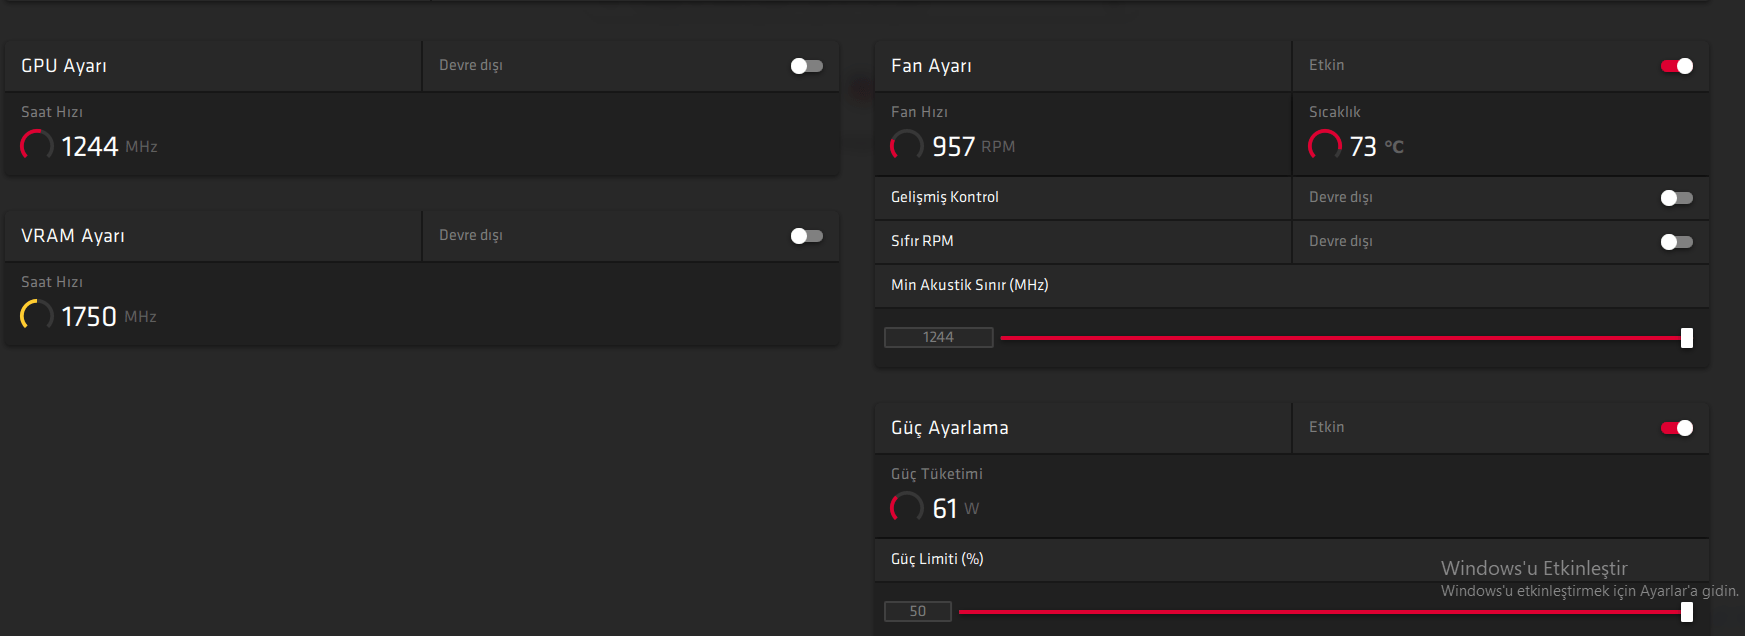
Task: Disable the Fan Ayarı toggle
Action: point(1676,66)
